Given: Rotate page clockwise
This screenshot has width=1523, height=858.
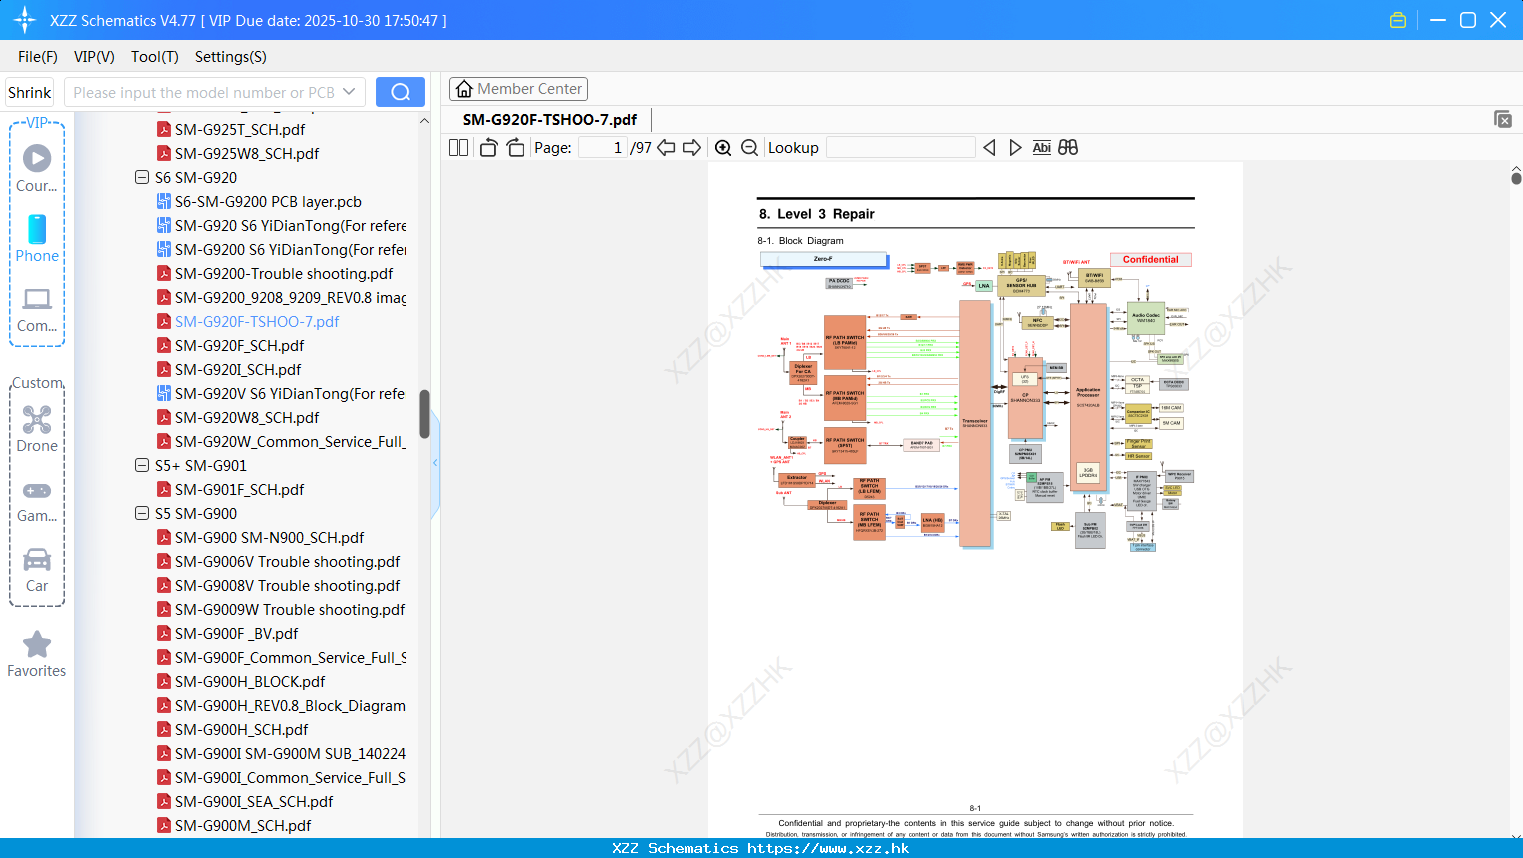Looking at the screenshot, I should click(x=515, y=148).
